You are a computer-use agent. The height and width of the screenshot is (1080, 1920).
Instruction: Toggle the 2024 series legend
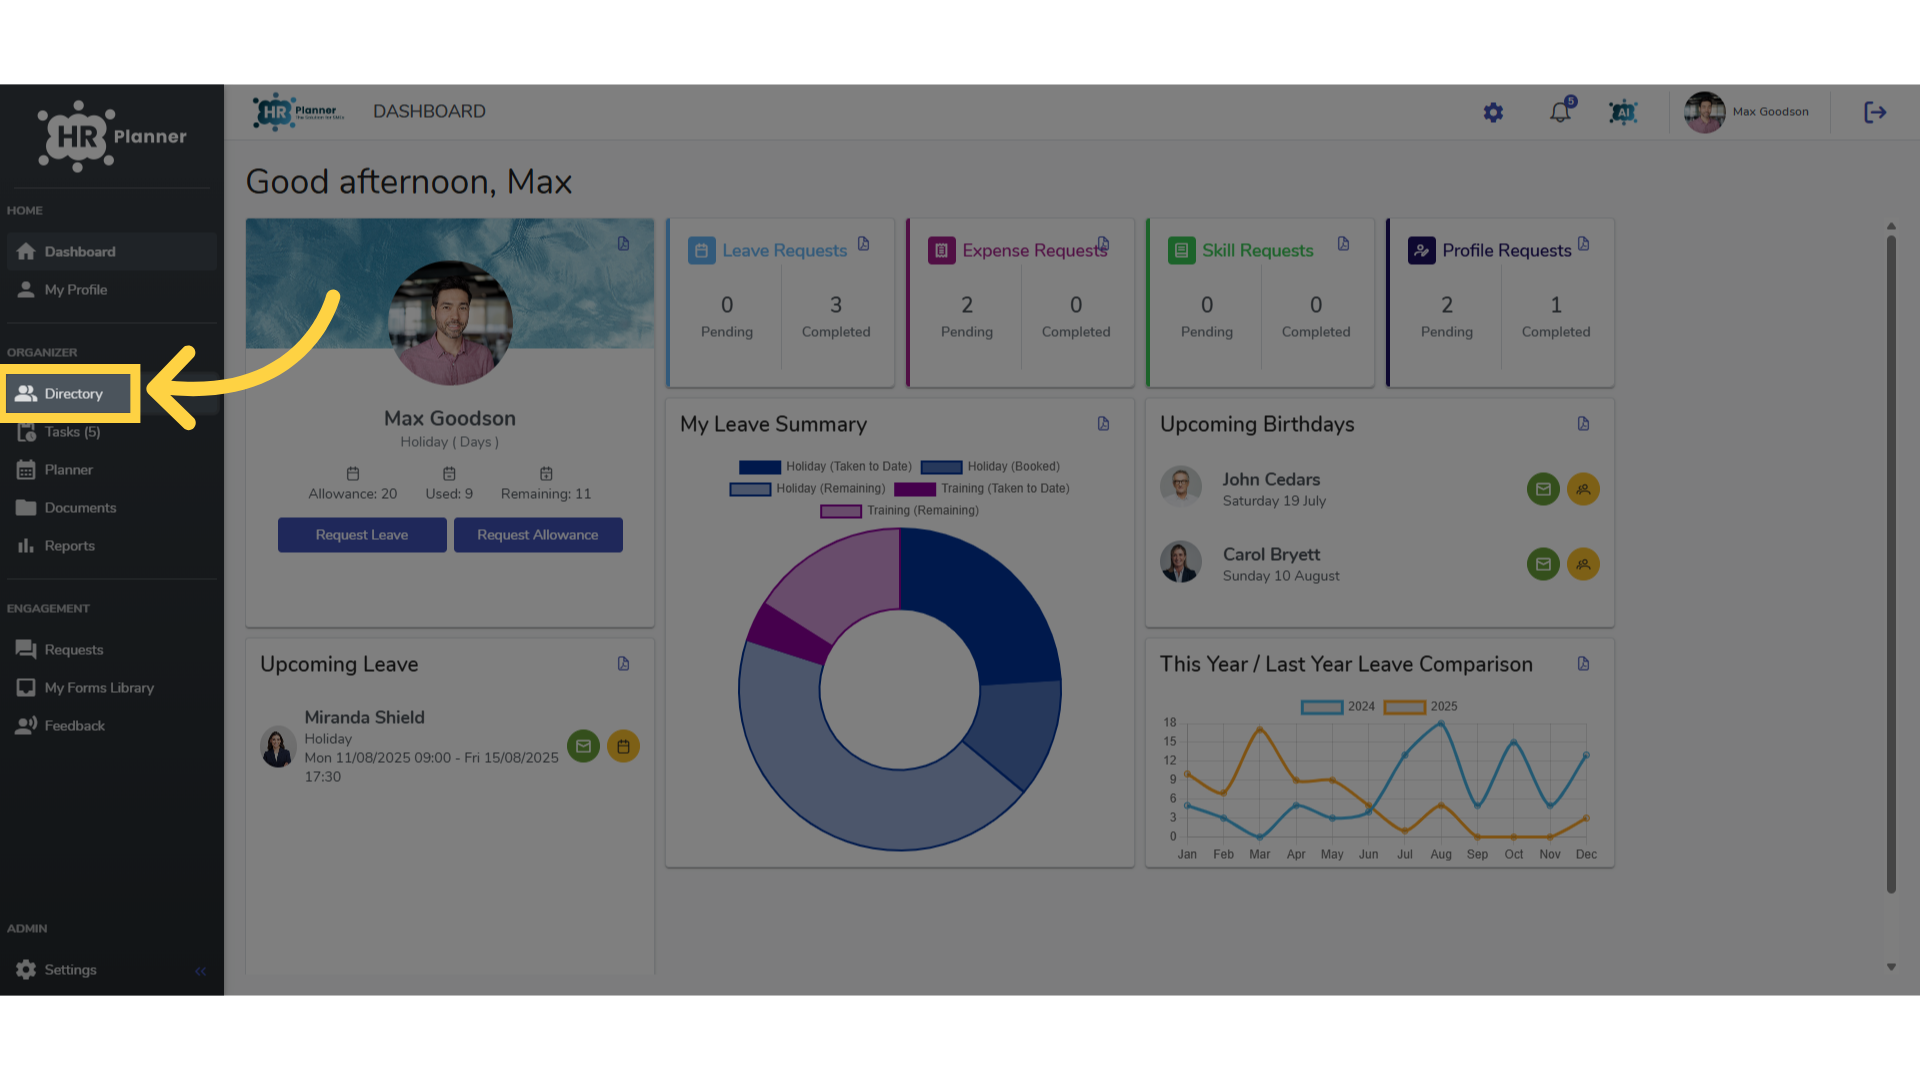click(x=1338, y=707)
